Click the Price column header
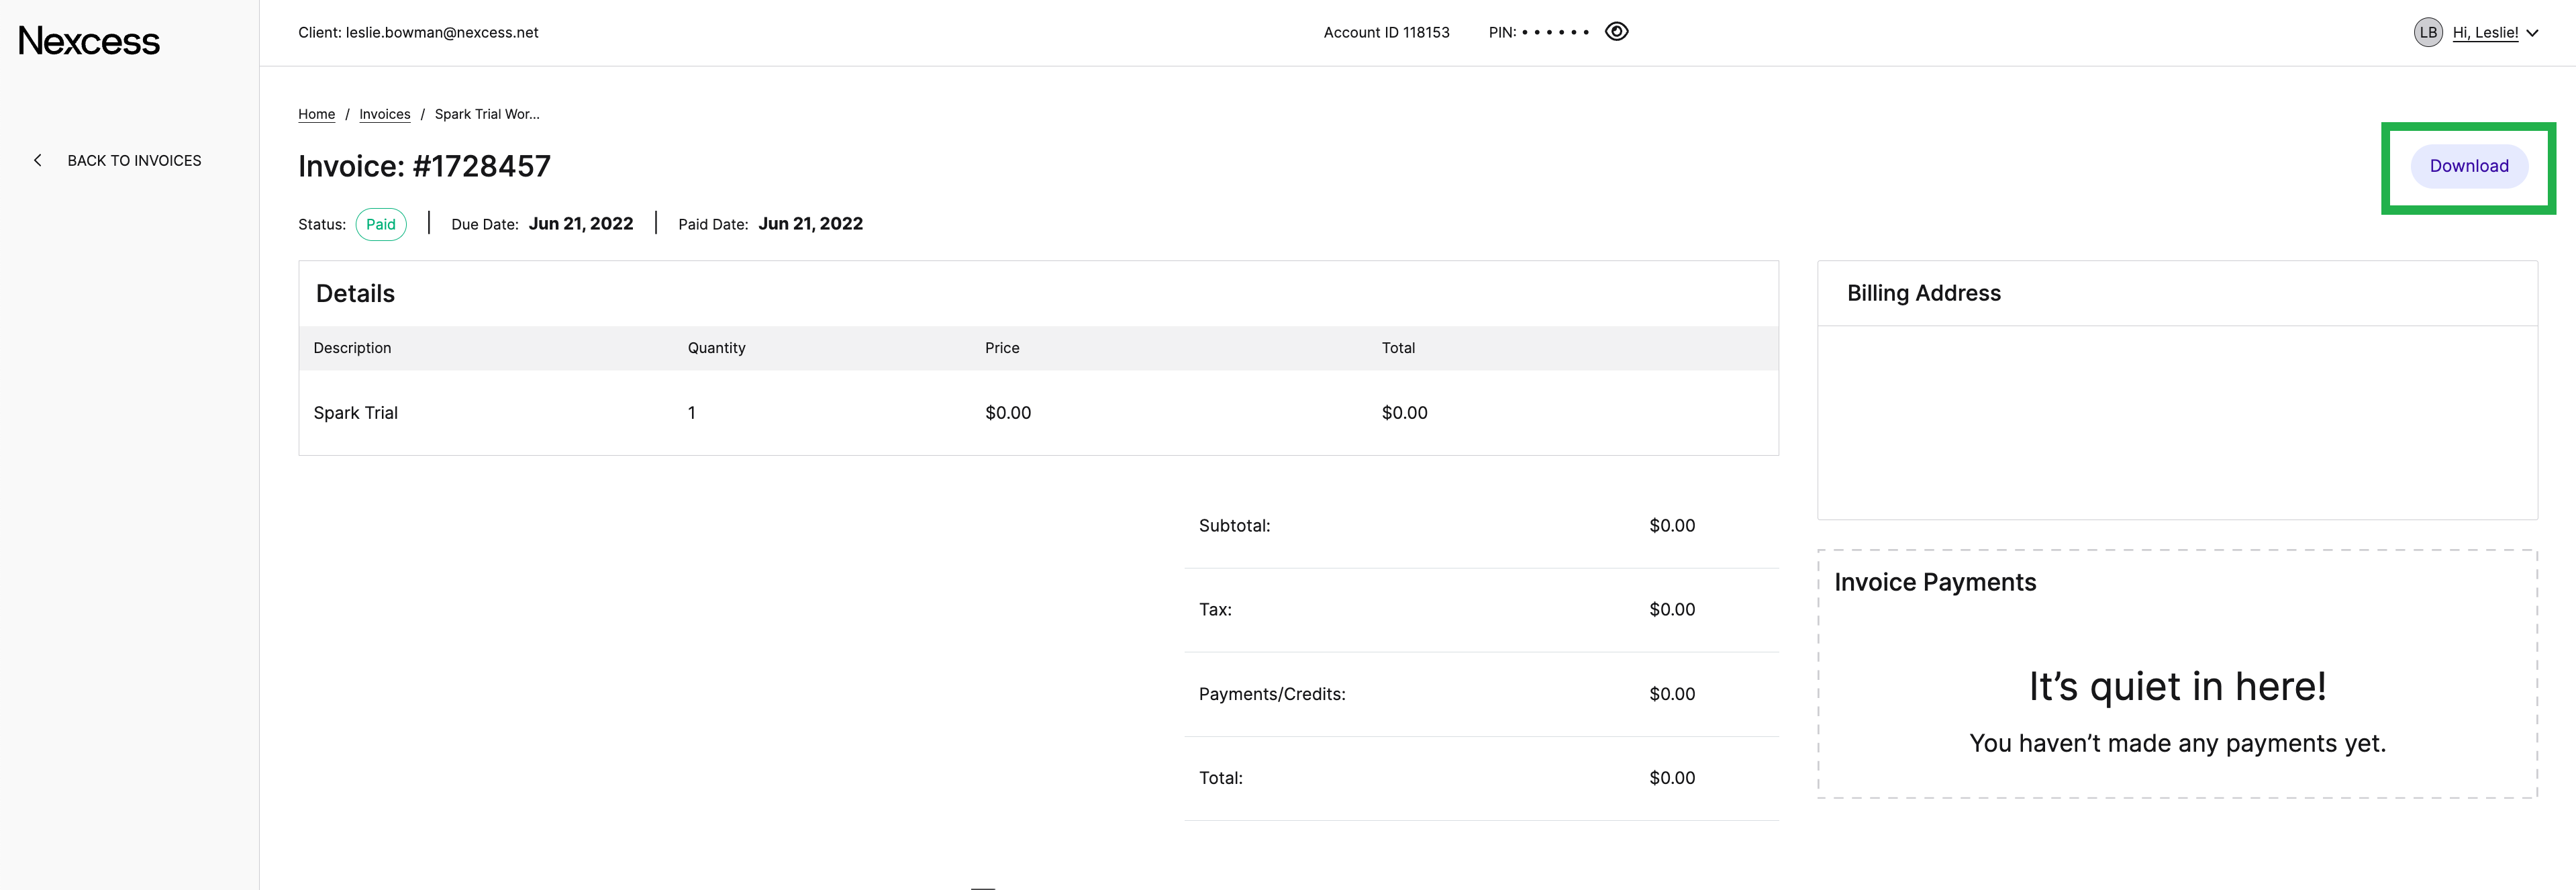Image resolution: width=2576 pixels, height=890 pixels. pyautogui.click(x=1001, y=348)
